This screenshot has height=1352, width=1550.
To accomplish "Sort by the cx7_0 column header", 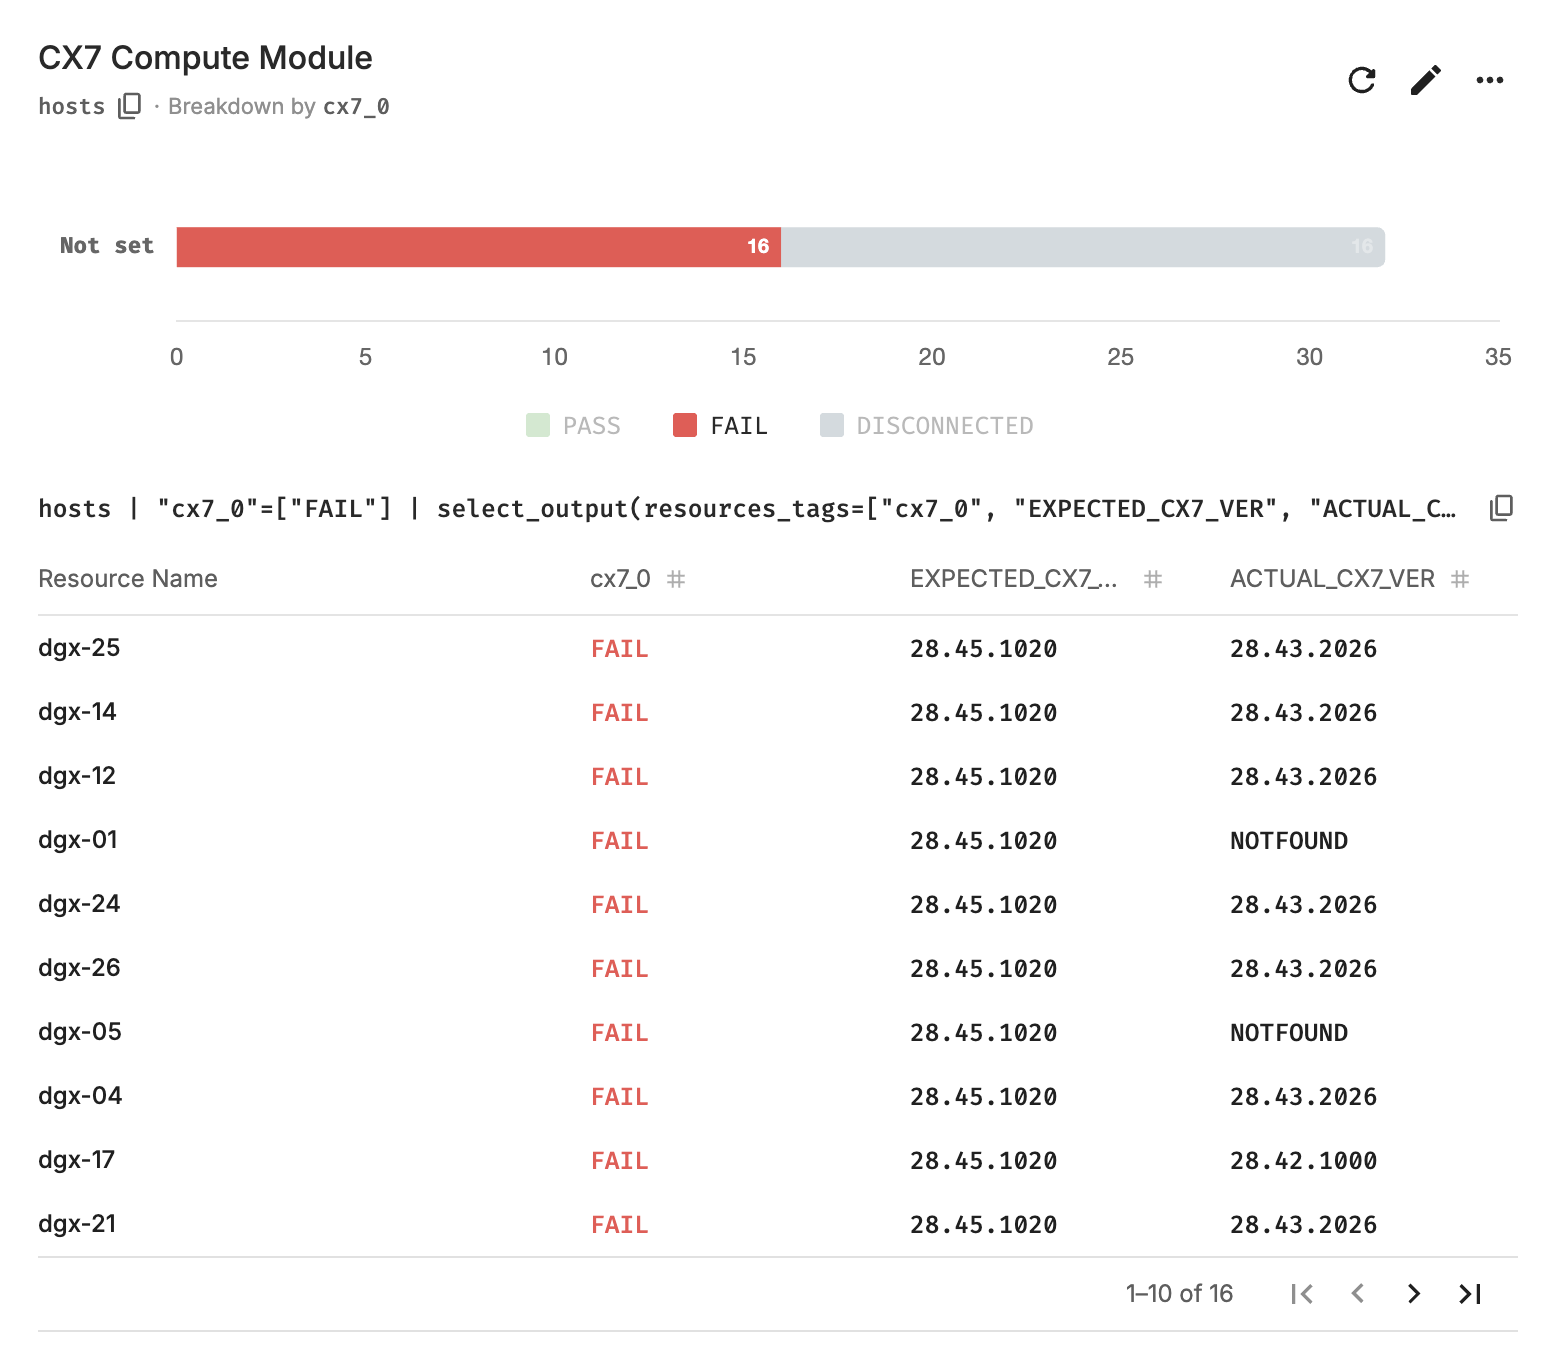I will tap(620, 579).
